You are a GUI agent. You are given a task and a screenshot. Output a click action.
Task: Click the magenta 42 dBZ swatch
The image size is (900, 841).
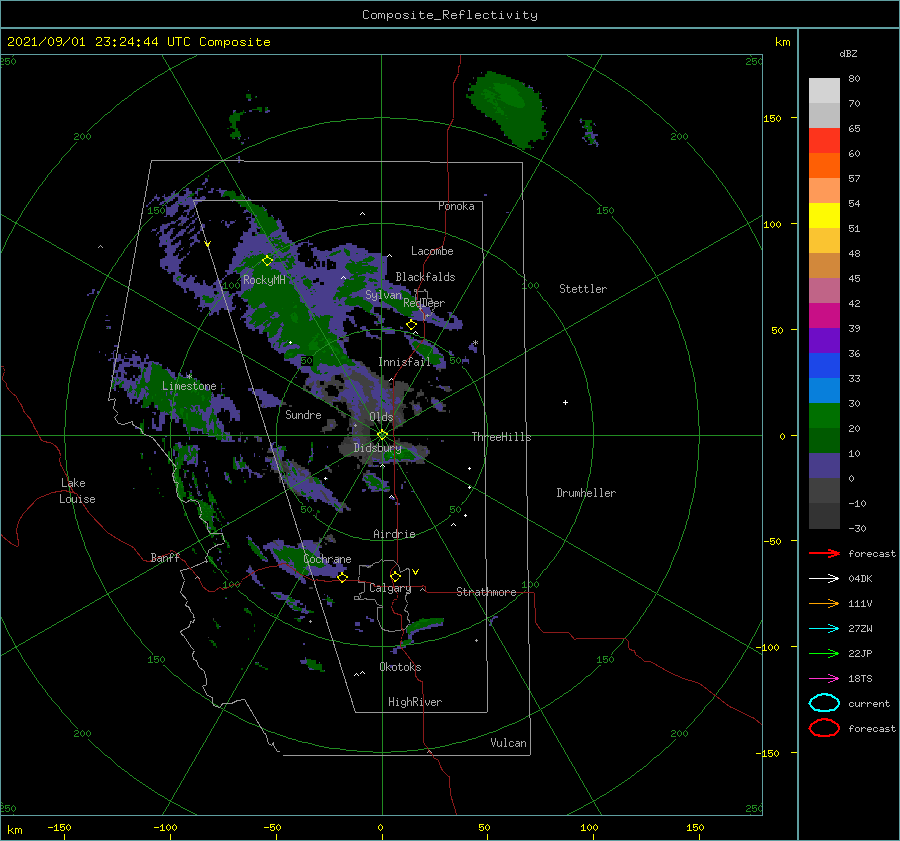824,316
